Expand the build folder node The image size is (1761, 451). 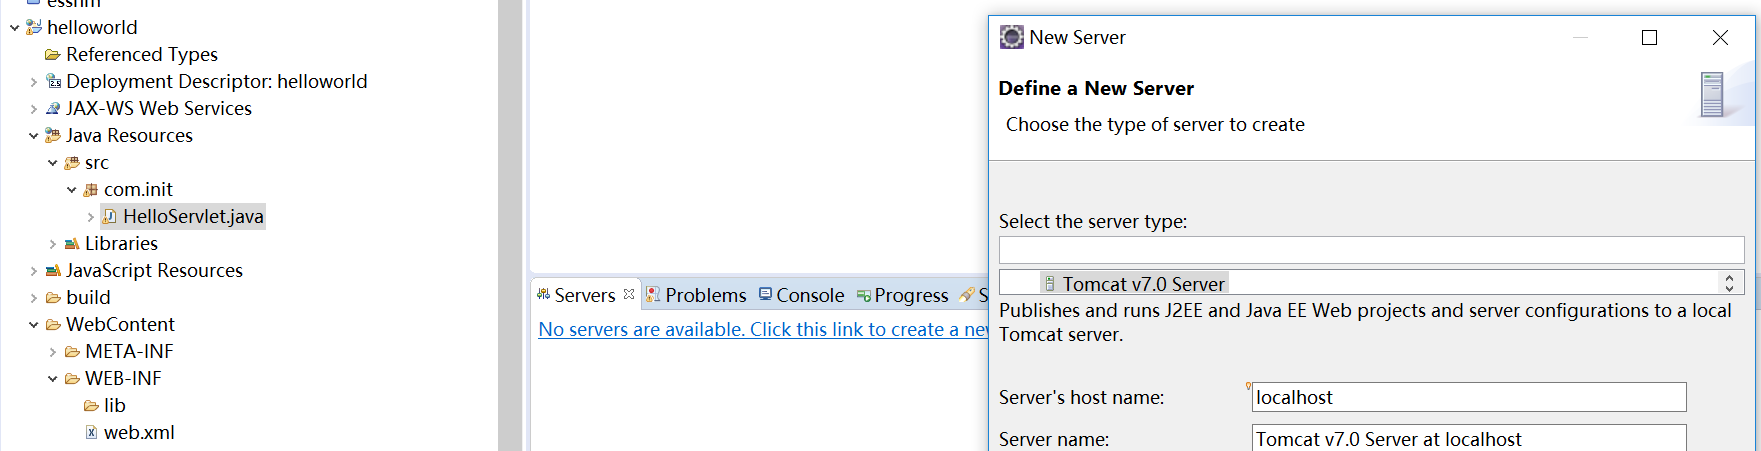pos(33,297)
